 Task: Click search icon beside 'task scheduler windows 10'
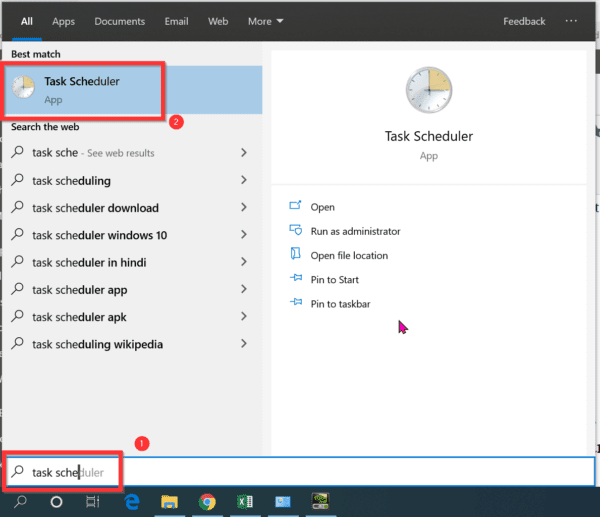tap(17, 234)
